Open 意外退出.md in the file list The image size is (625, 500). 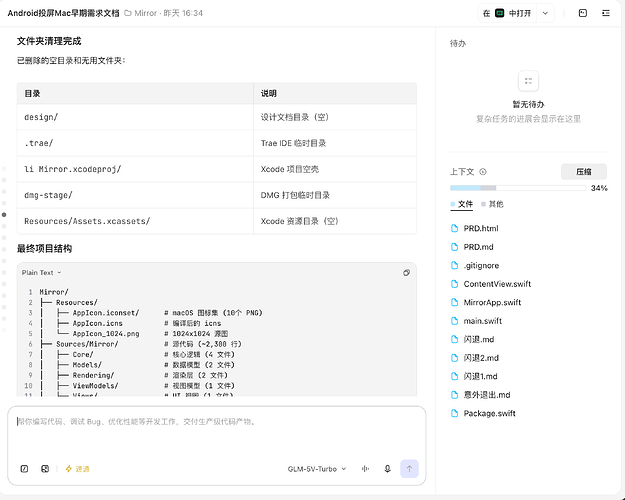point(480,395)
